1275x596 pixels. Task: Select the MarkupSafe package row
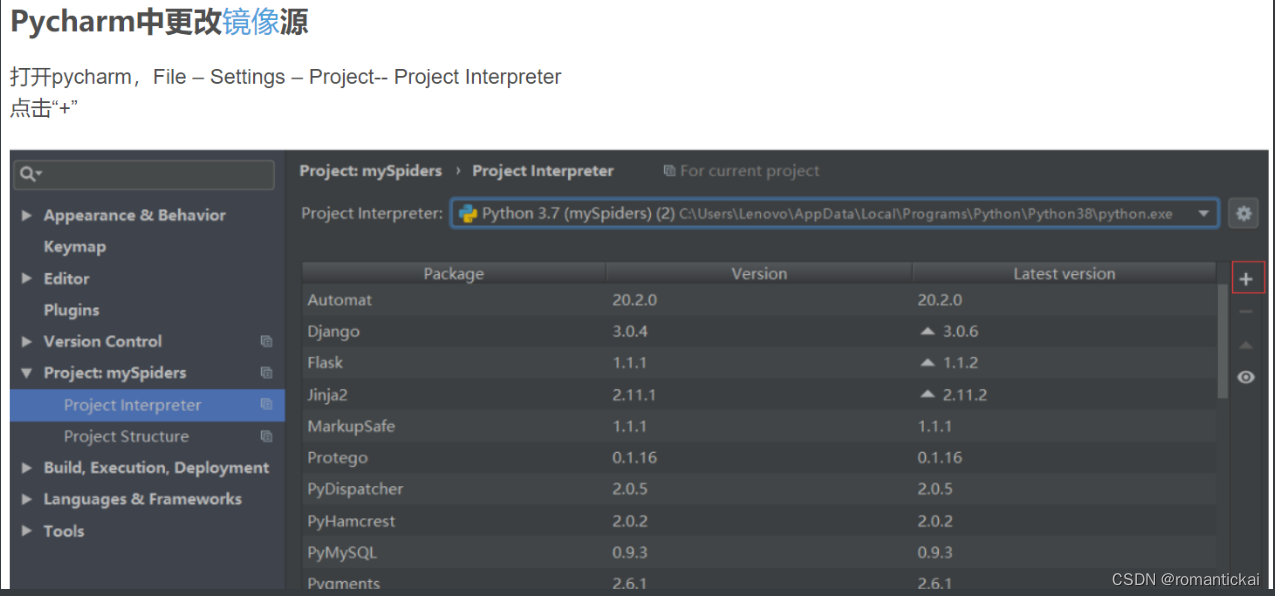pos(759,426)
